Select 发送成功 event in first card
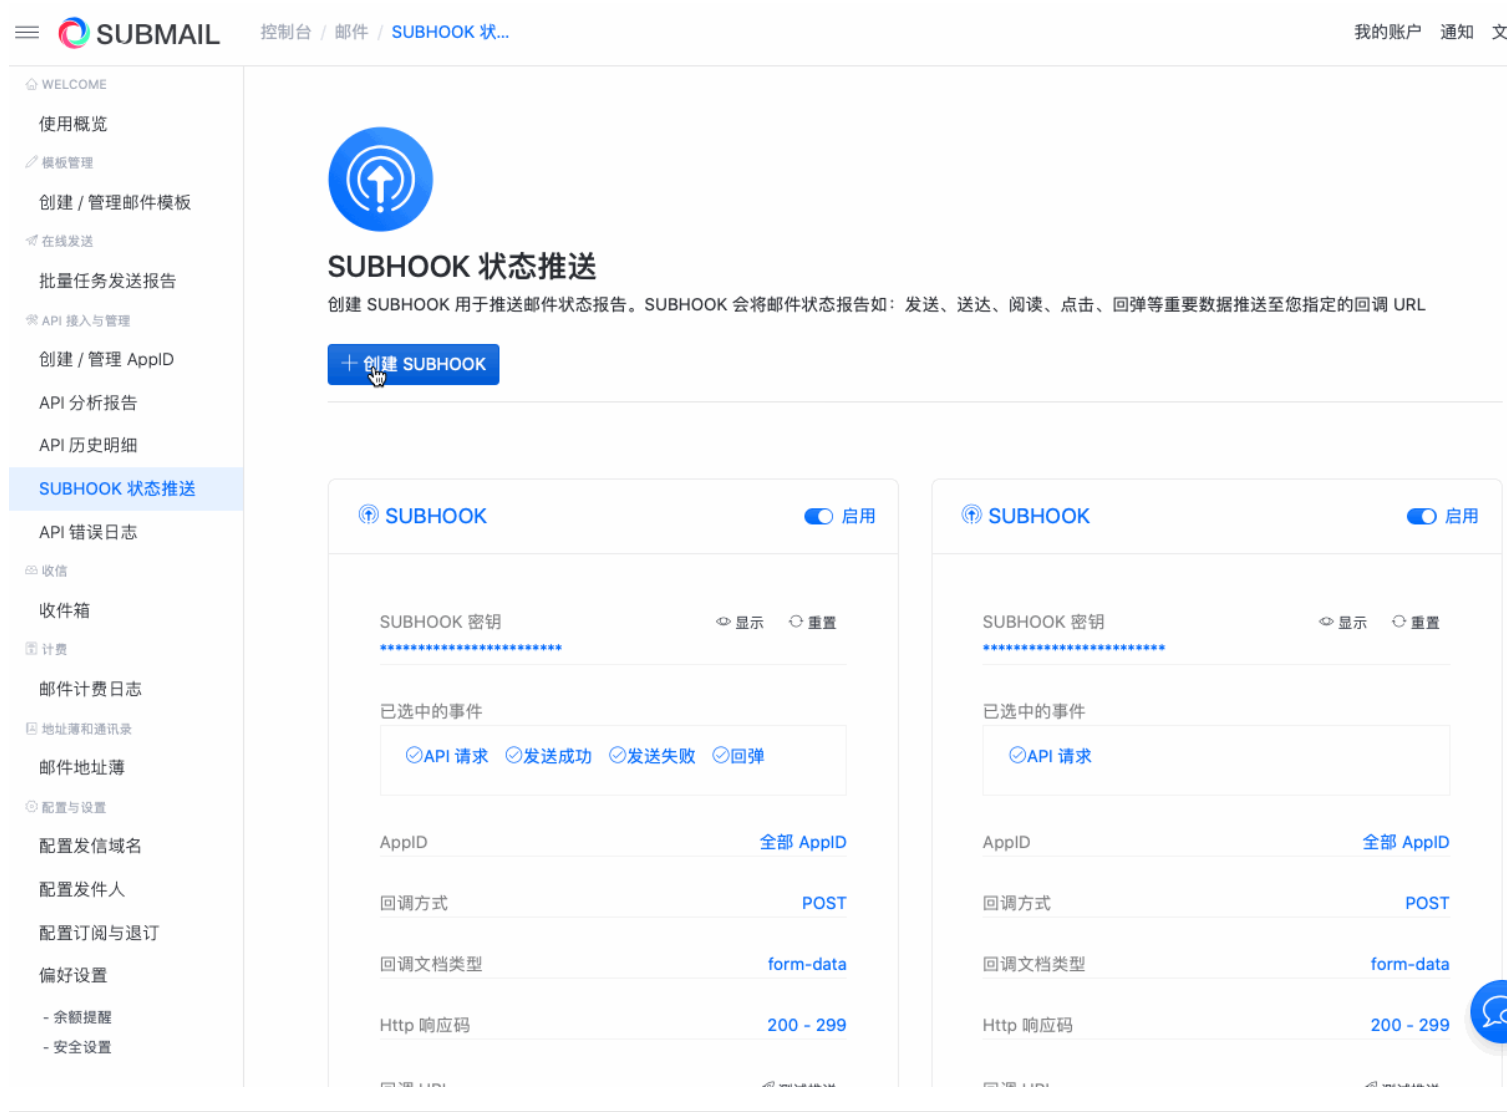The image size is (1507, 1120). click(x=548, y=756)
